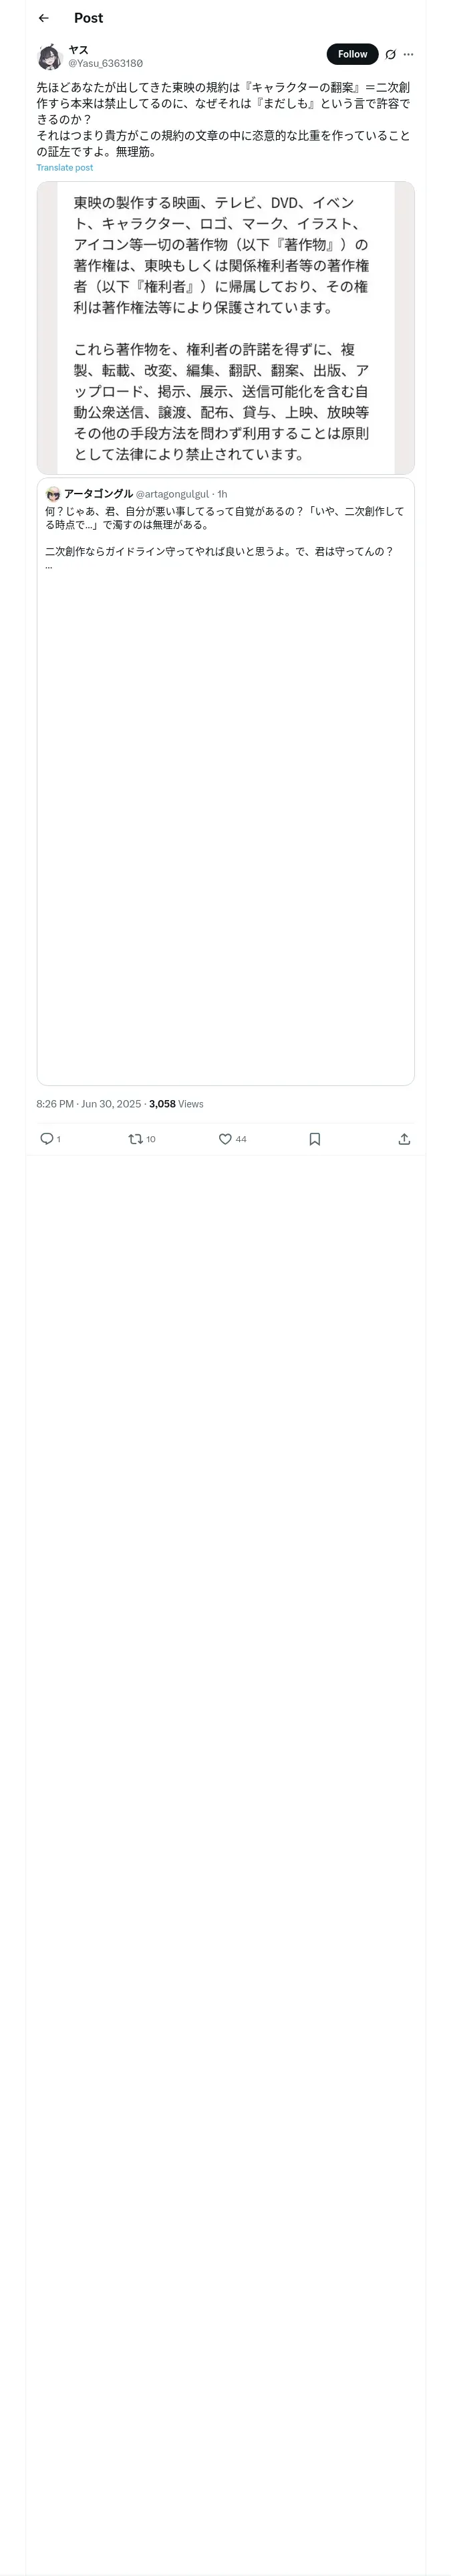This screenshot has width=451, height=2576.
Task: Click the ヤス display name
Action: pyautogui.click(x=78, y=49)
